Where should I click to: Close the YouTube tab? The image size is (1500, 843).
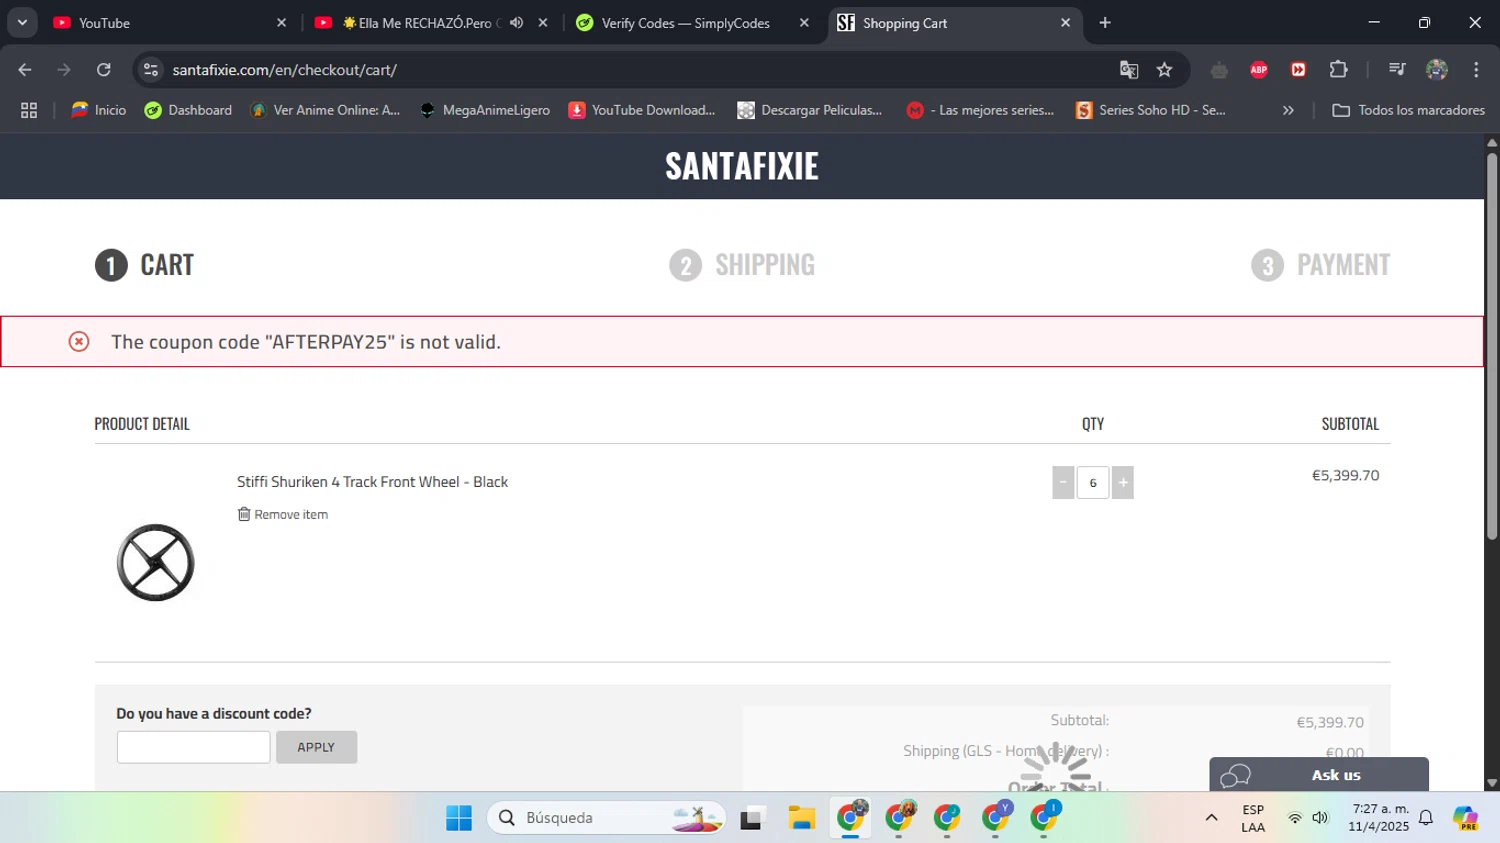281,23
